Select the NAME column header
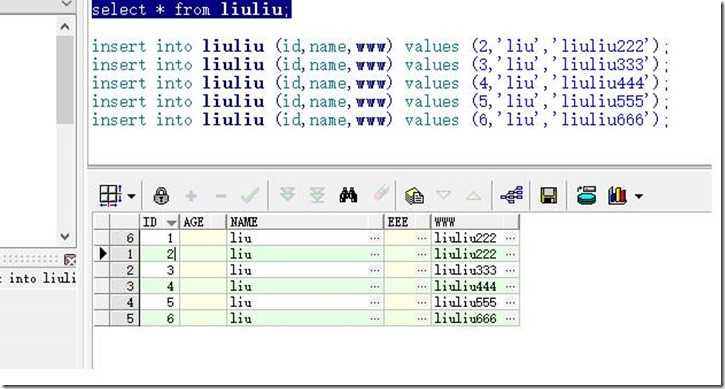725x389 pixels. tap(305, 222)
